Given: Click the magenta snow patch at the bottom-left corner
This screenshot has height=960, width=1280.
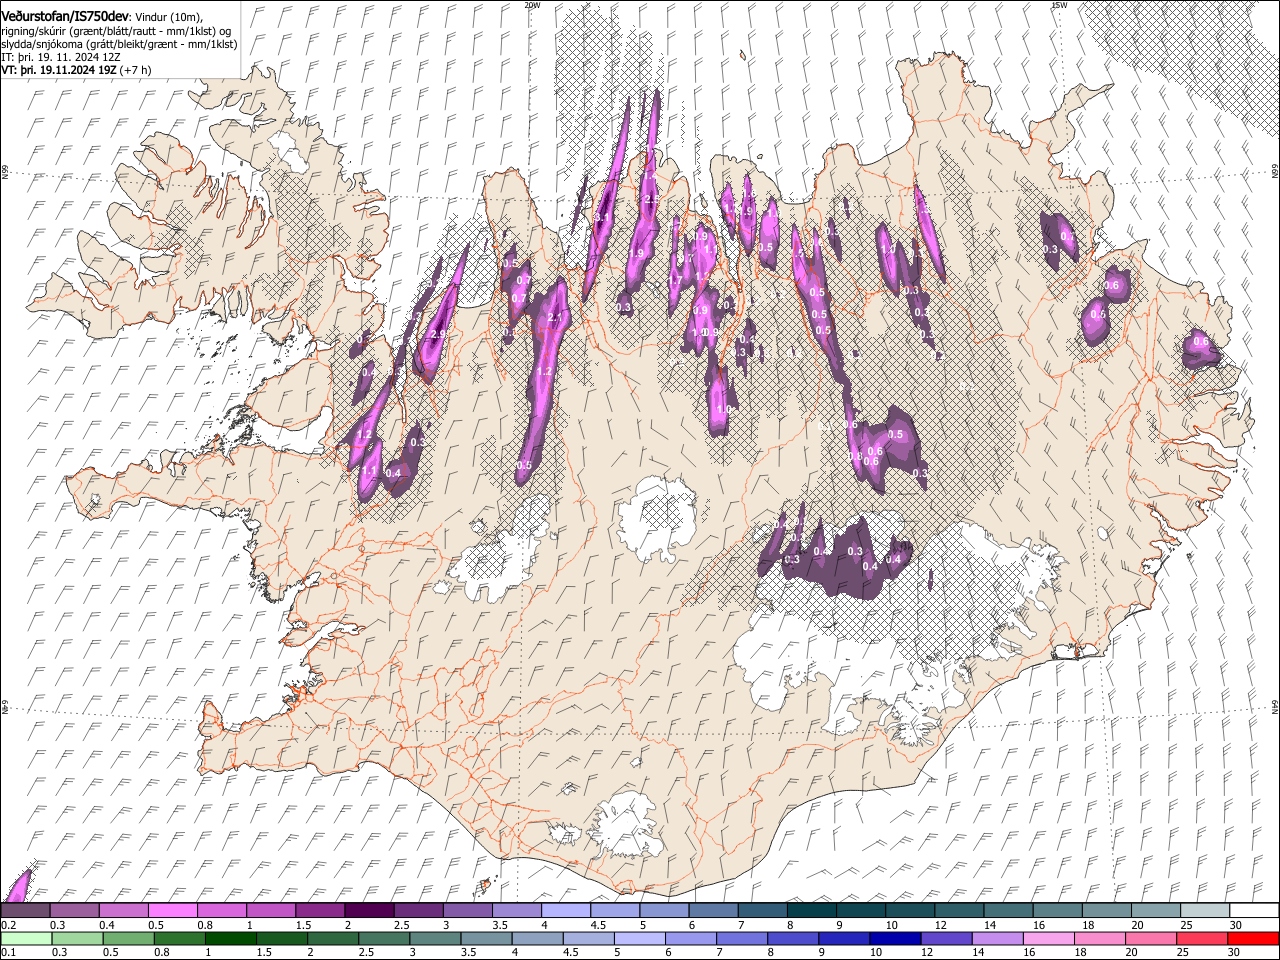Looking at the screenshot, I should pyautogui.click(x=17, y=887).
